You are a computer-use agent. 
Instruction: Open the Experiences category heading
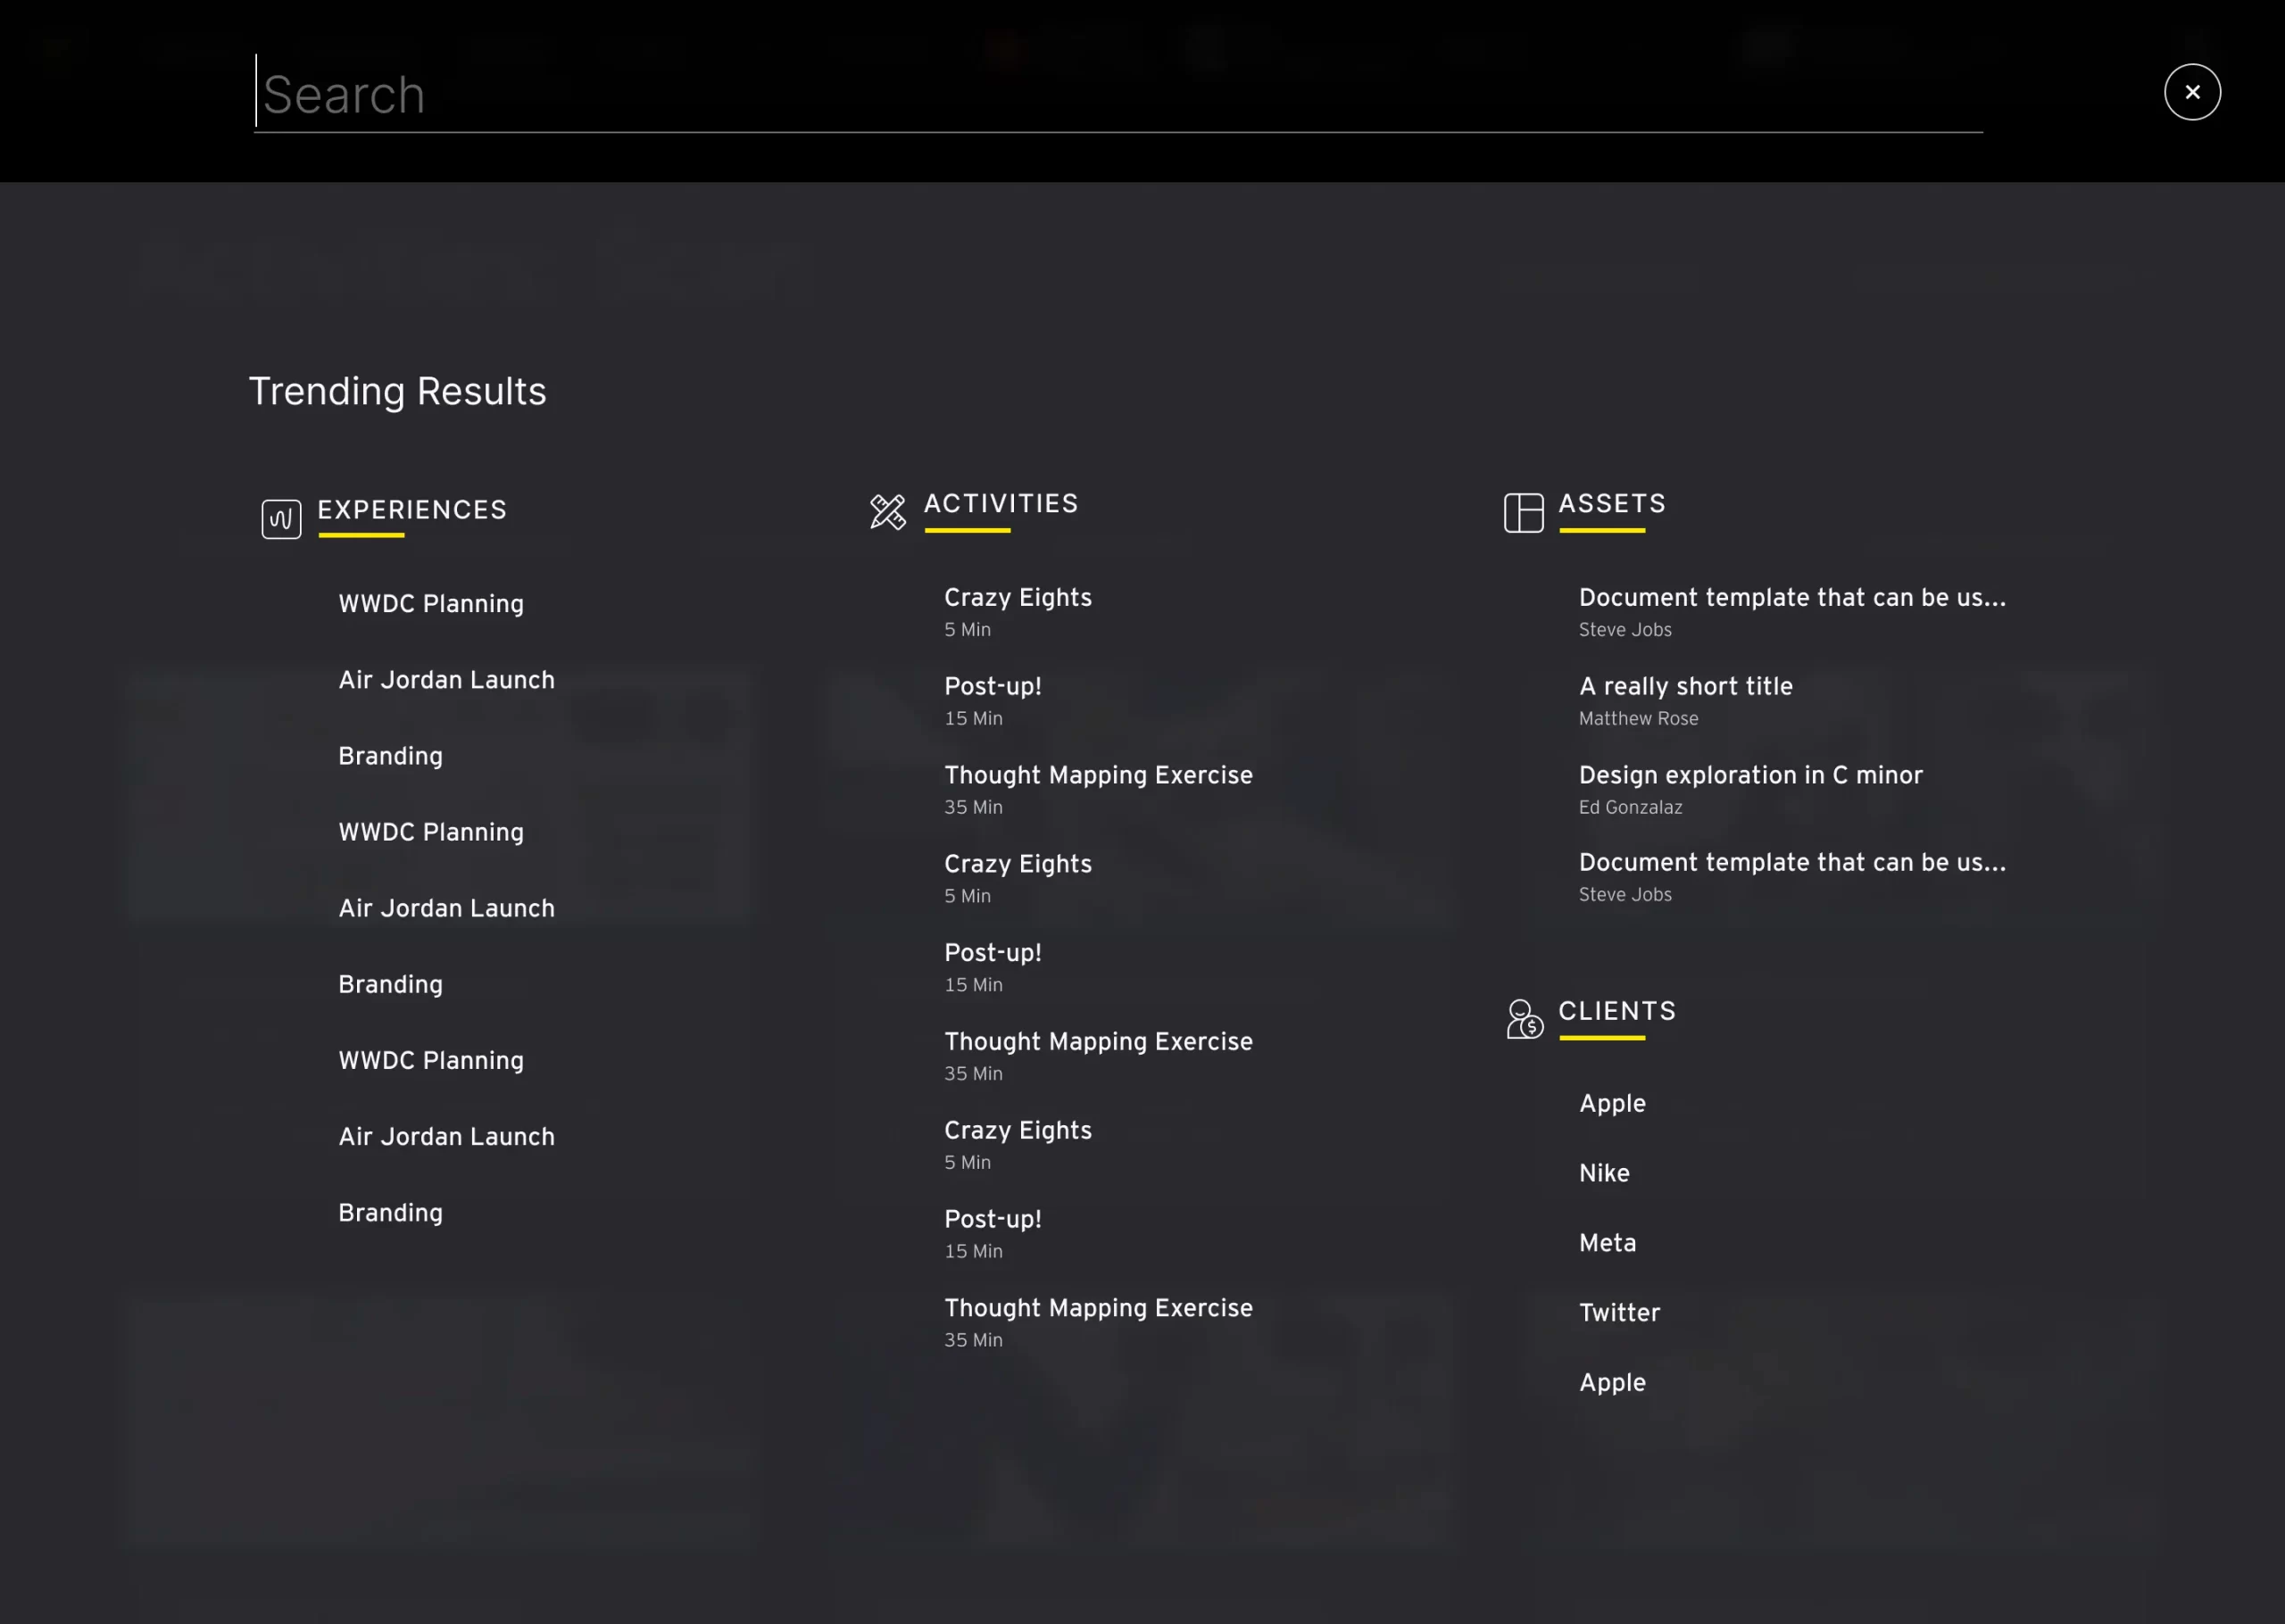click(x=412, y=510)
